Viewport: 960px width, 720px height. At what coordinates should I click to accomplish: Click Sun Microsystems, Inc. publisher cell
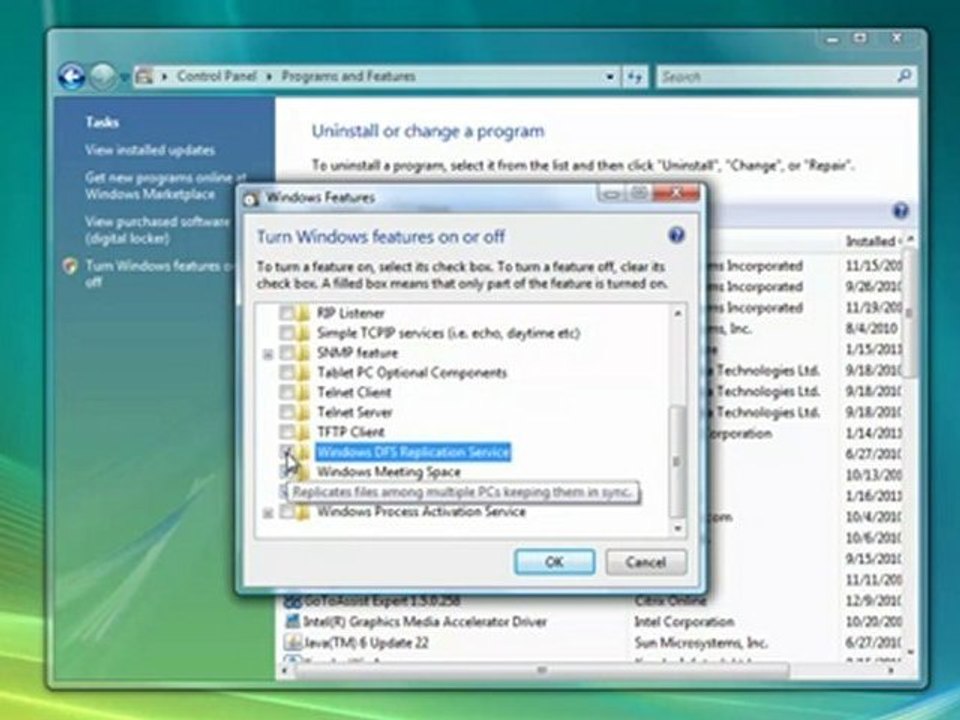[700, 642]
